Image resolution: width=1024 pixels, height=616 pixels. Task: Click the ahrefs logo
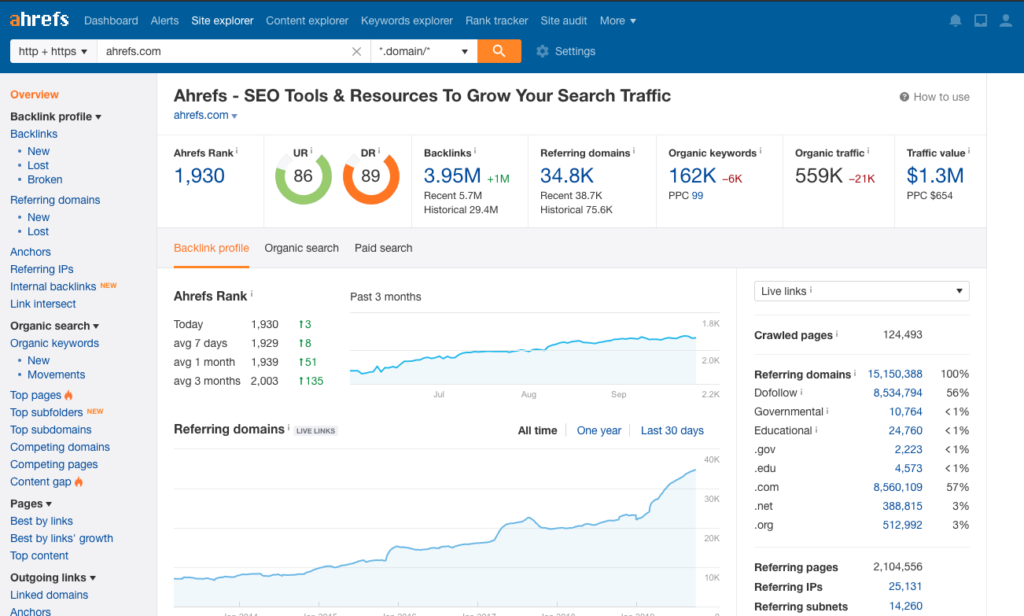pyautogui.click(x=39, y=20)
